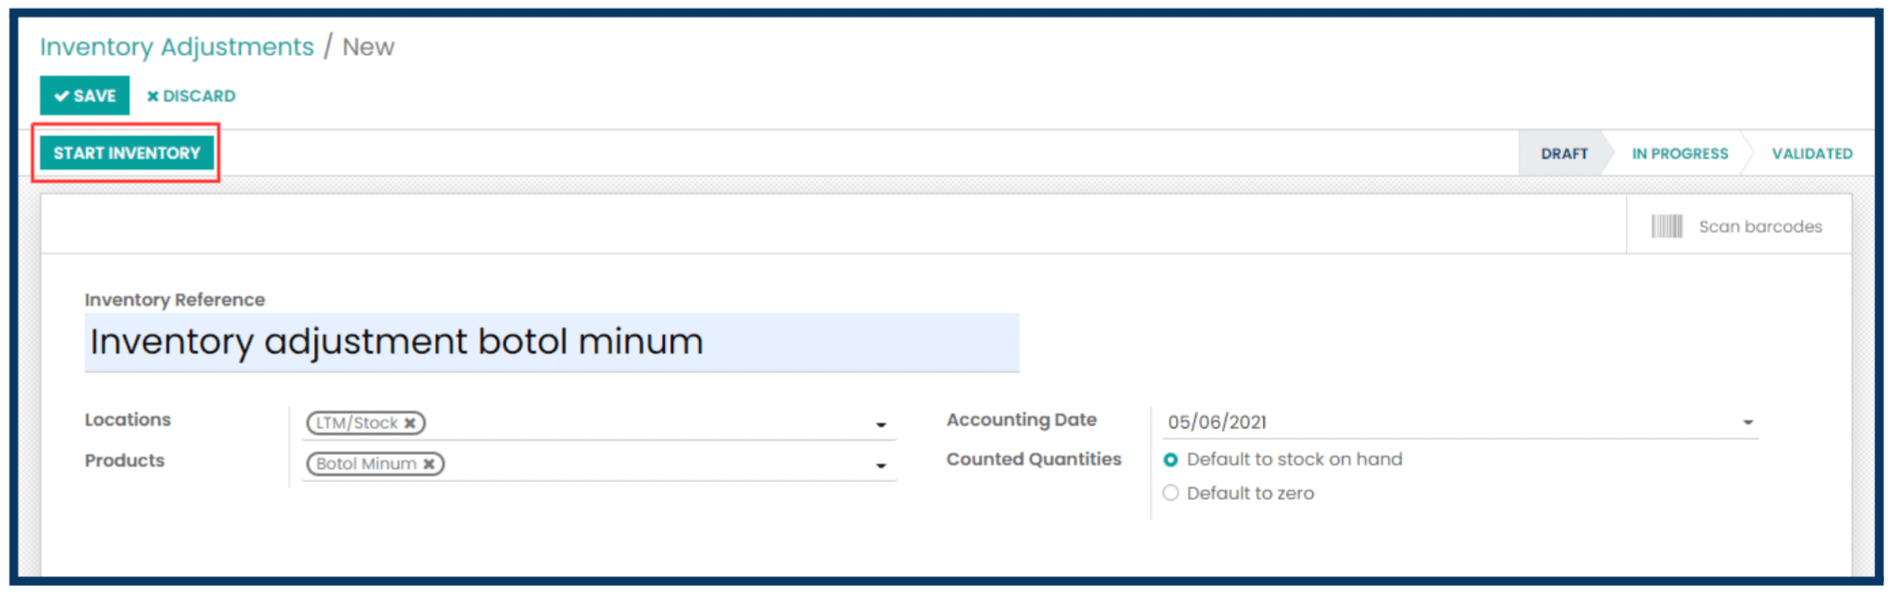Screen dimensions: 1894x596
Task: Switch to the In Progress stage
Action: point(1680,154)
